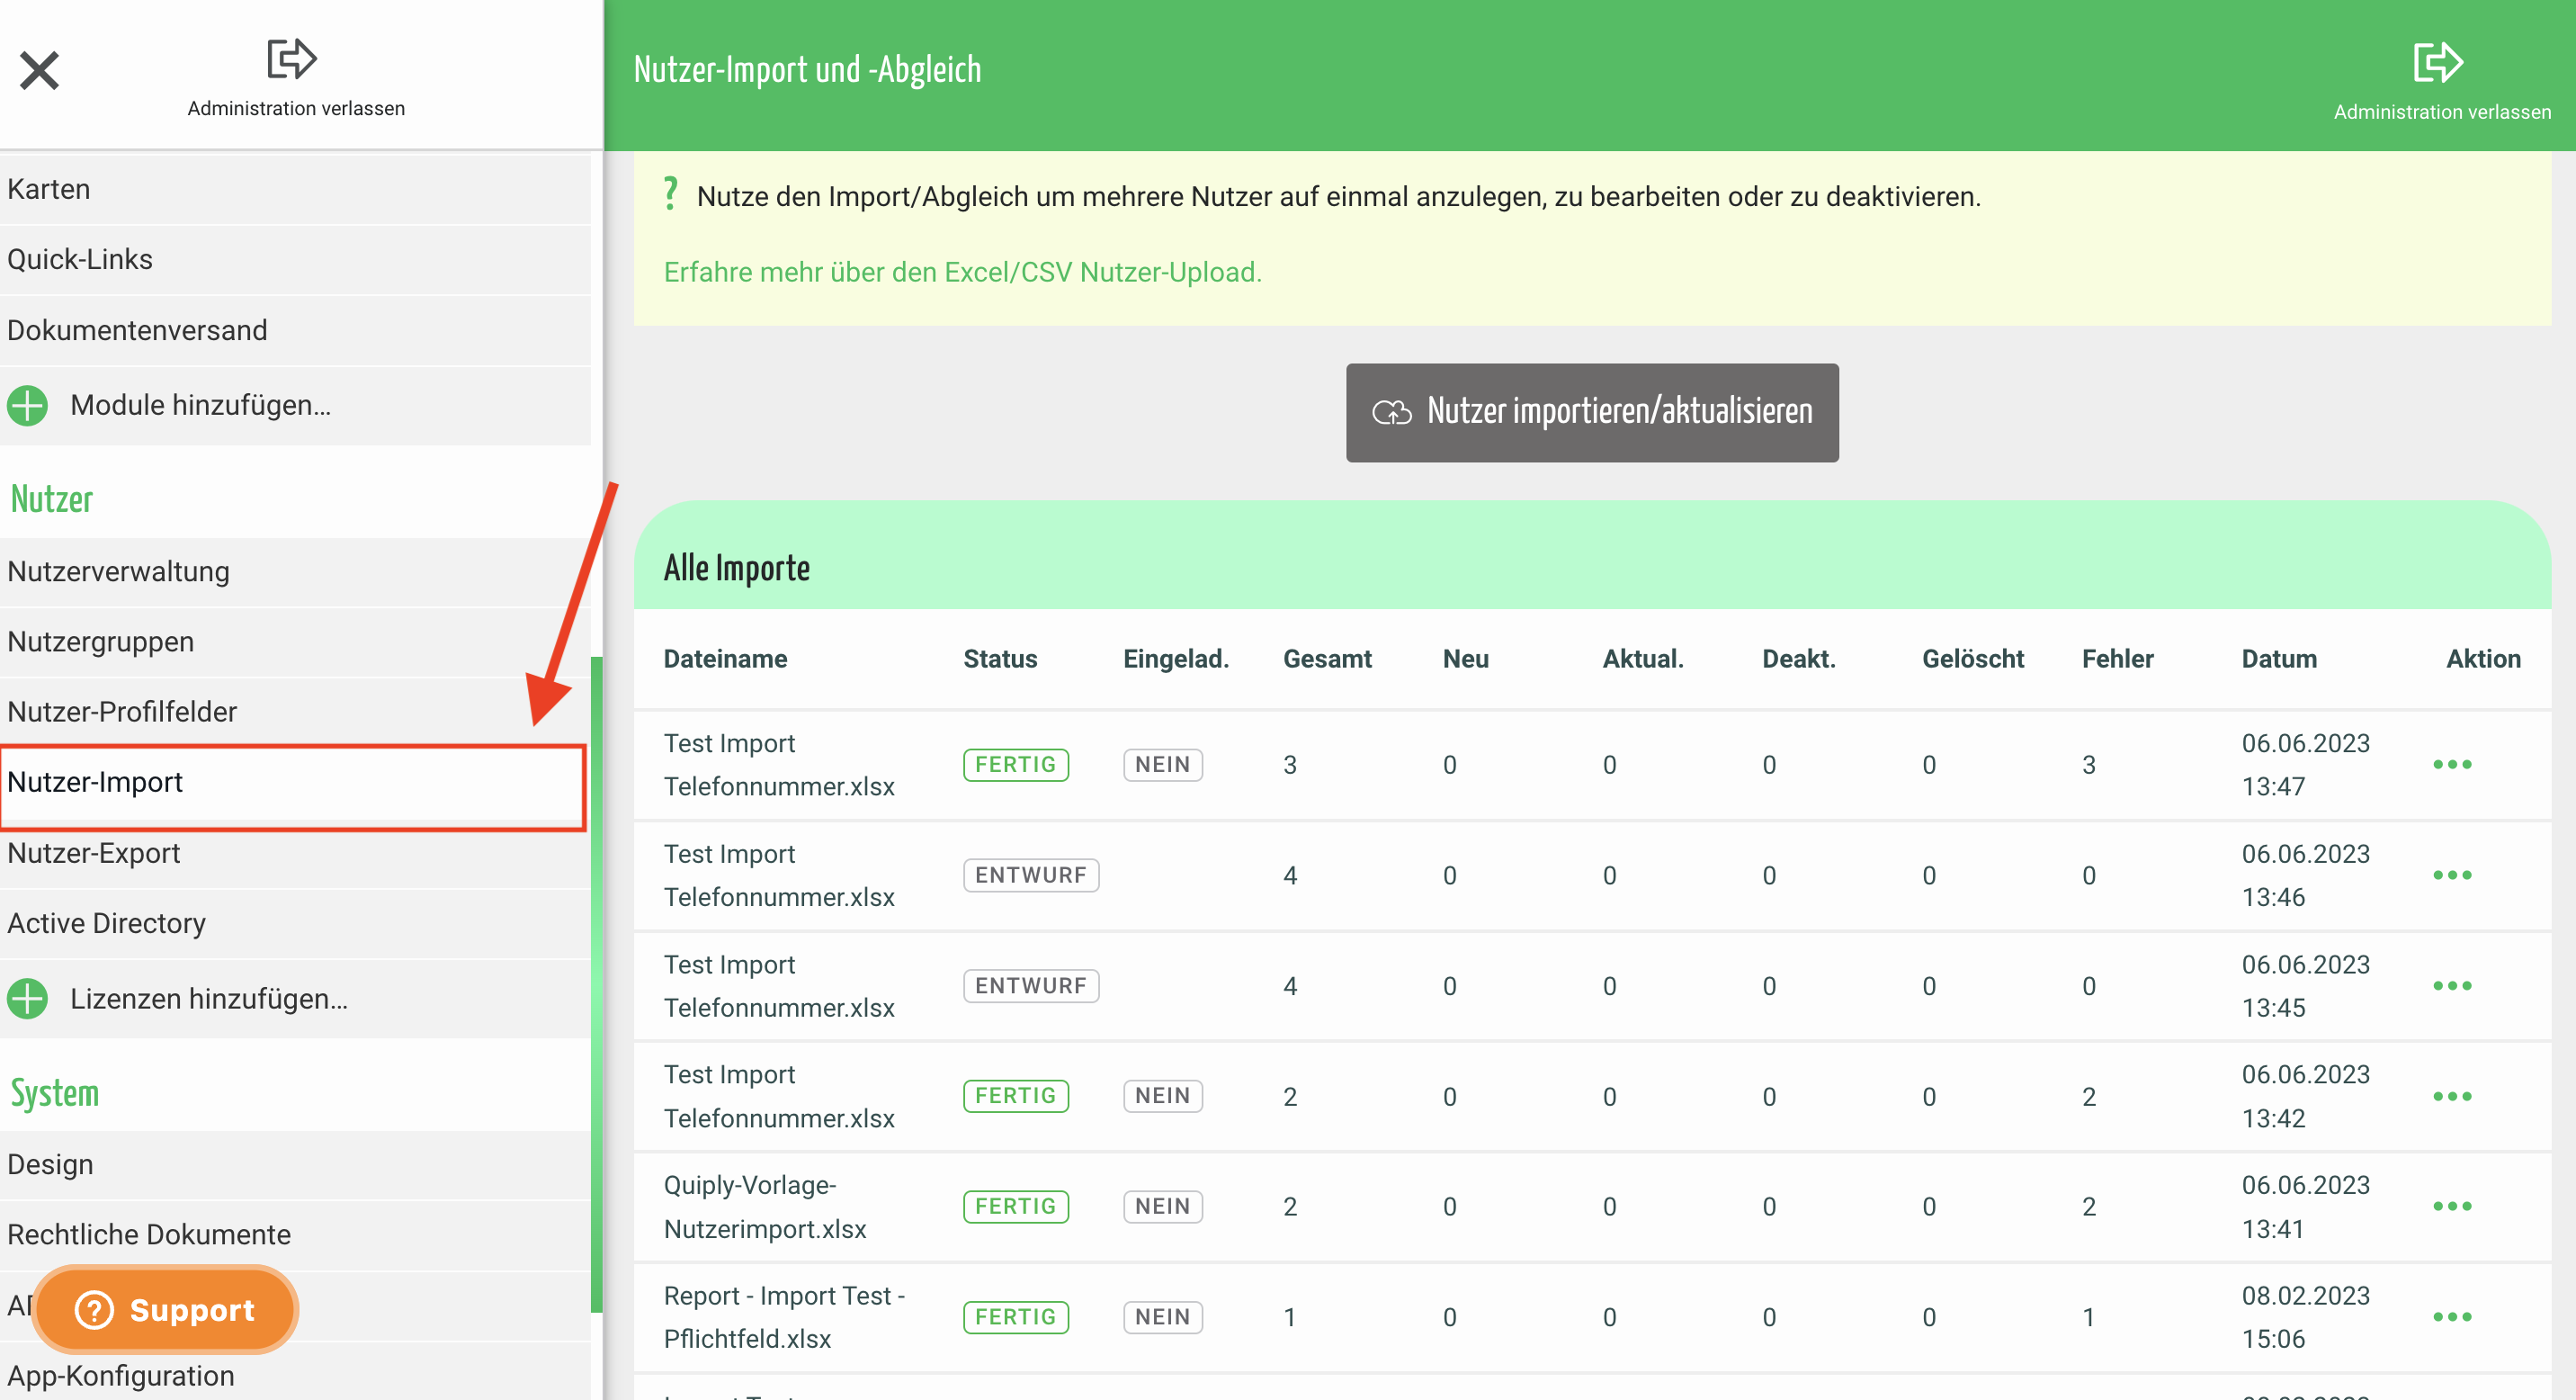The image size is (2576, 1400).
Task: Click the green question mark help icon
Action: (671, 193)
